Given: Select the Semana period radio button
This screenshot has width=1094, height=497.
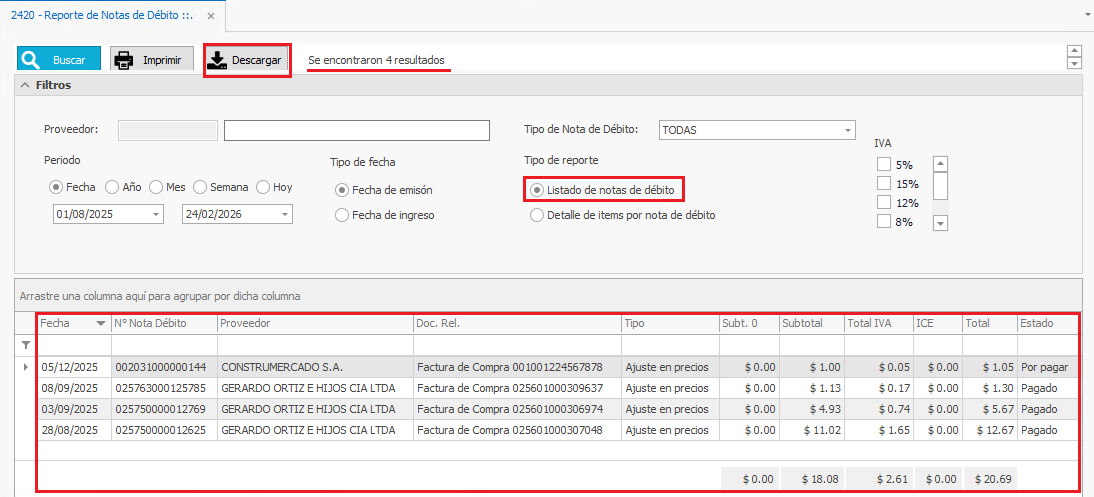Looking at the screenshot, I should click(x=200, y=187).
